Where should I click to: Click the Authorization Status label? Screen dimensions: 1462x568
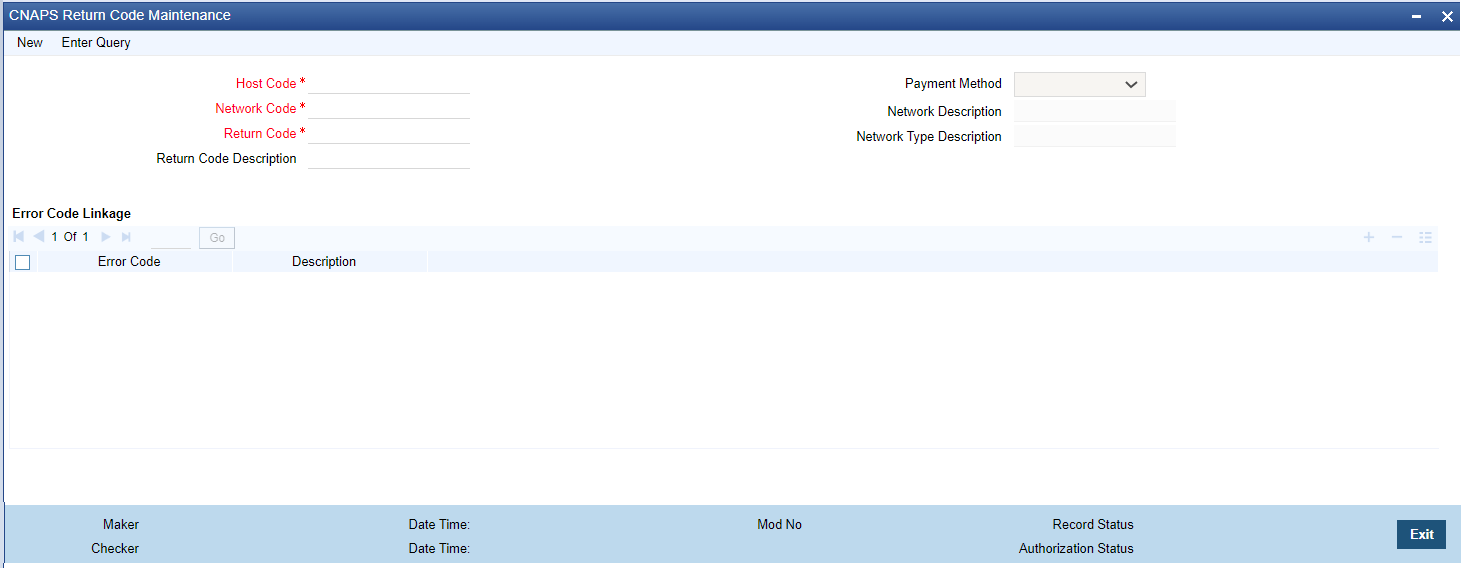tap(1076, 549)
